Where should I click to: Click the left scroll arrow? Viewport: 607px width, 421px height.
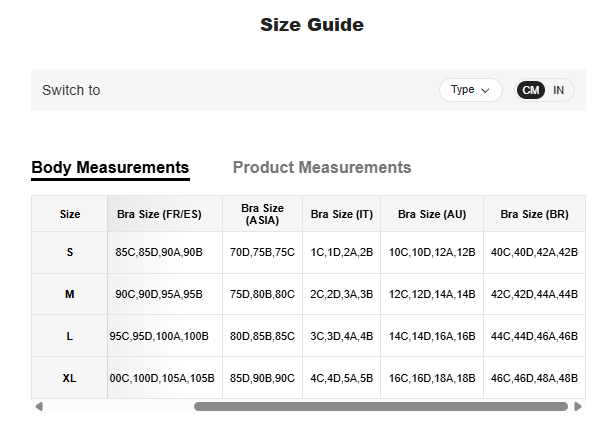coord(39,407)
